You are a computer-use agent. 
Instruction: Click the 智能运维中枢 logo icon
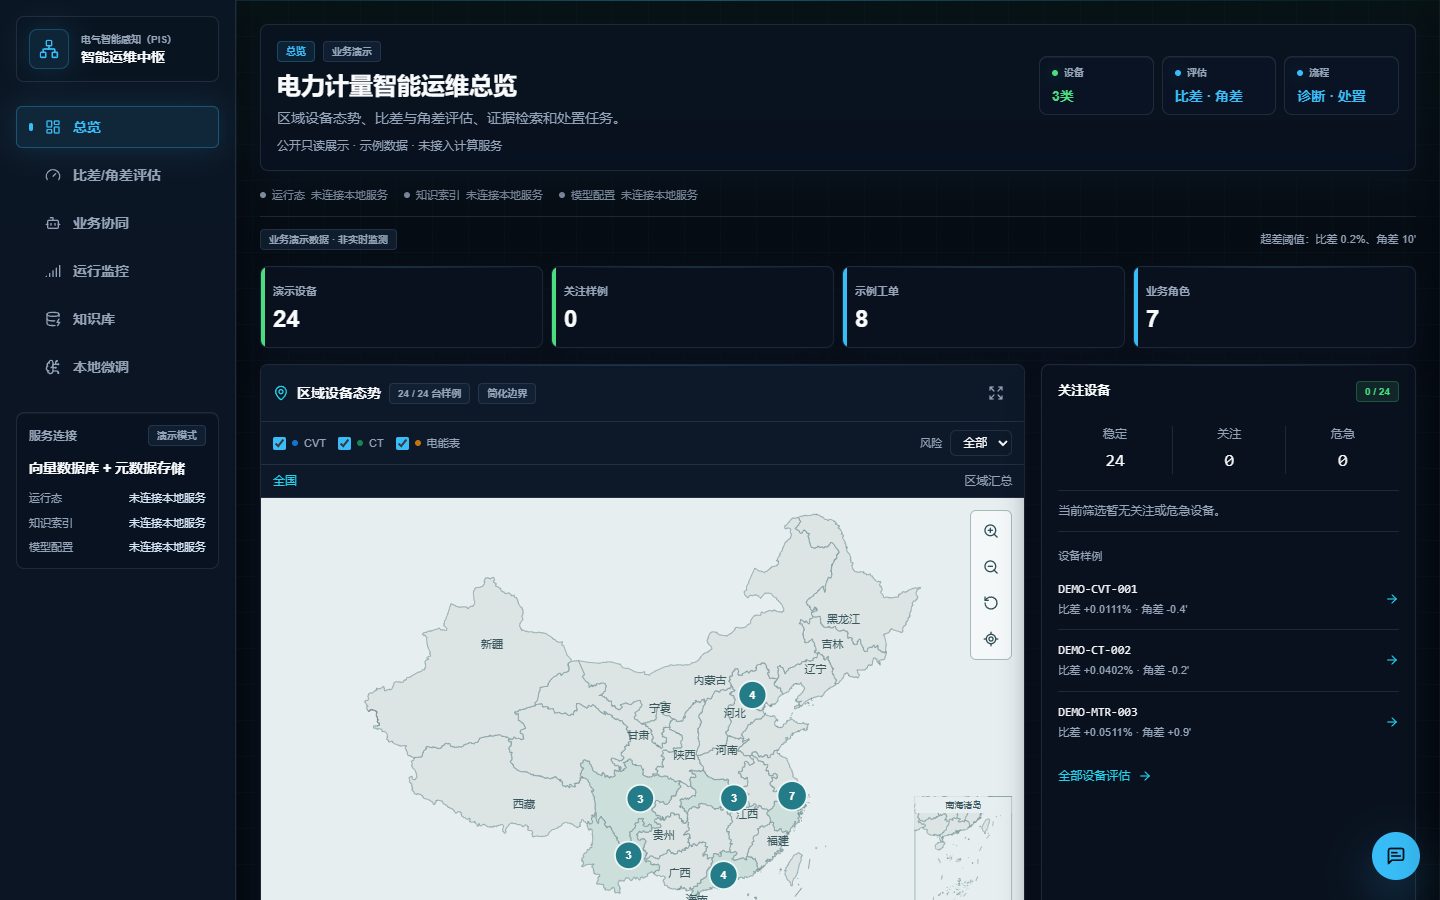49,49
